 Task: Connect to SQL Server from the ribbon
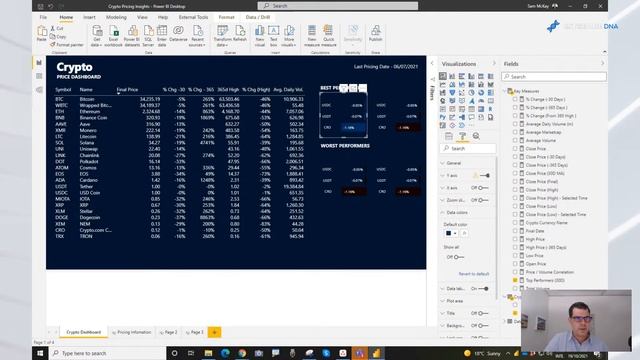(148, 36)
